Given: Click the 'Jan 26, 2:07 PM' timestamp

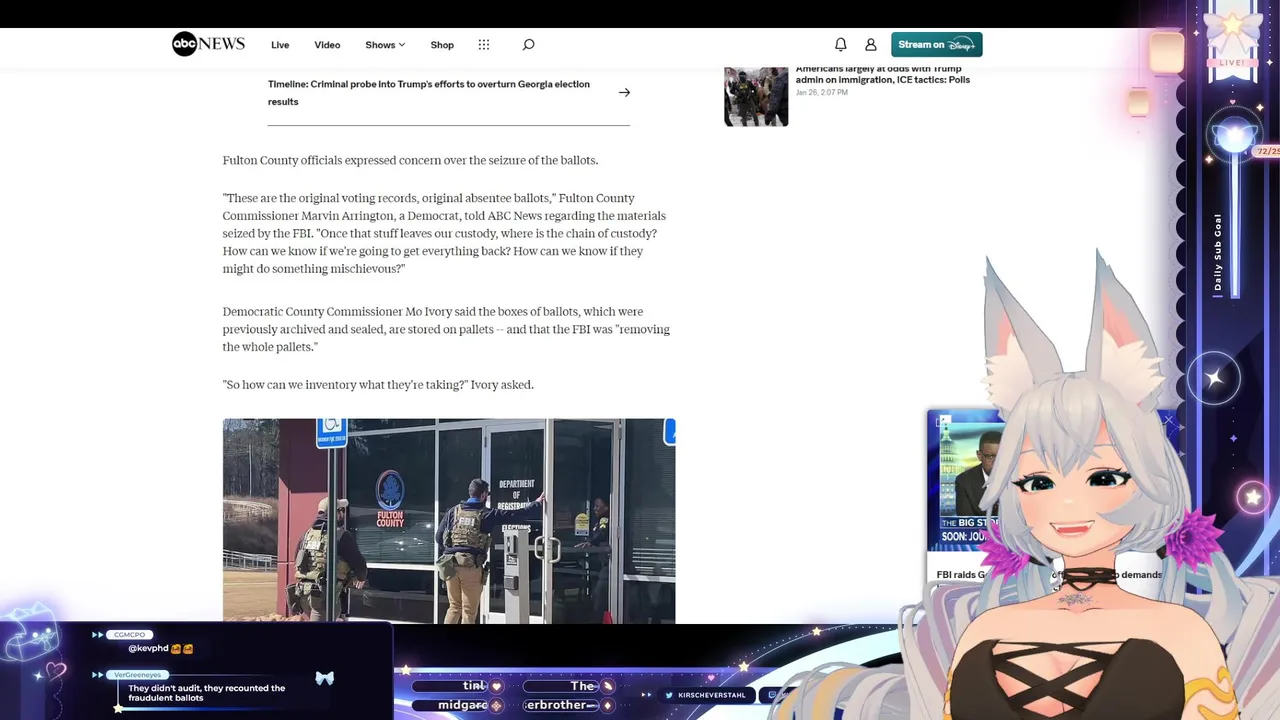Looking at the screenshot, I should [822, 92].
